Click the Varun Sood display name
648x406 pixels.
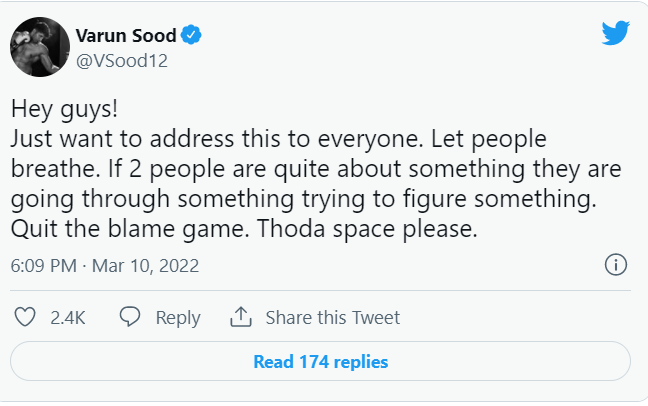[x=126, y=36]
